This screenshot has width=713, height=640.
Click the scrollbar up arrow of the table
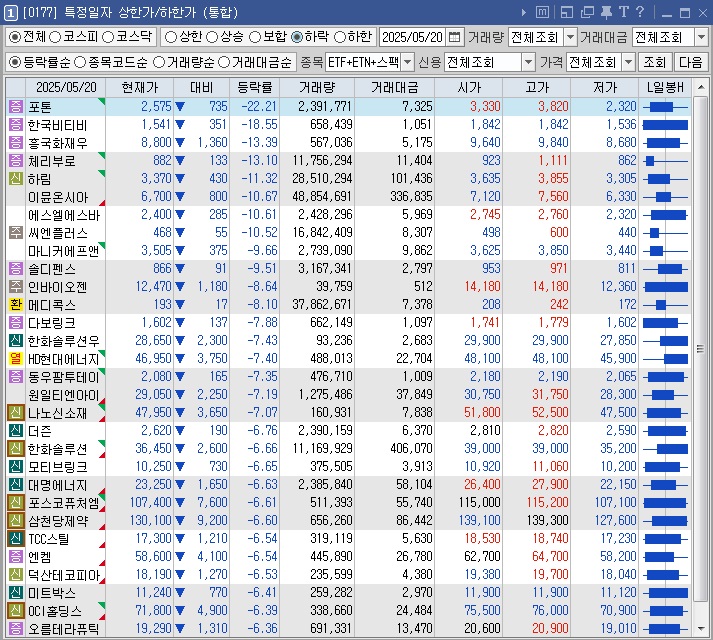(700, 86)
